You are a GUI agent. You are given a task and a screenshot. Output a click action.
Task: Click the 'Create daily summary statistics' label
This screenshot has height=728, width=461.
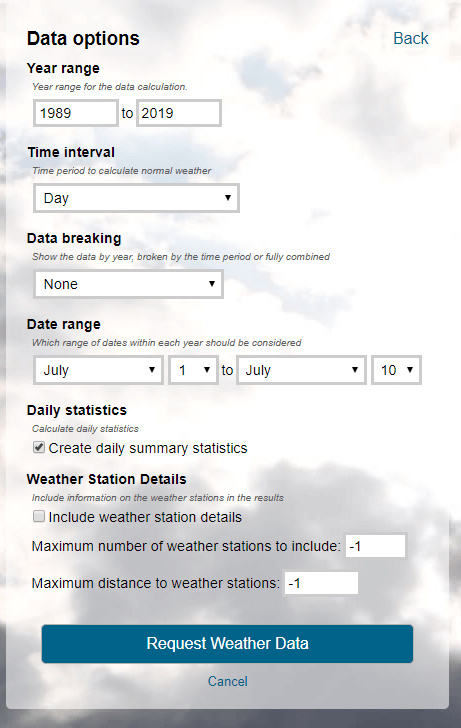148,448
